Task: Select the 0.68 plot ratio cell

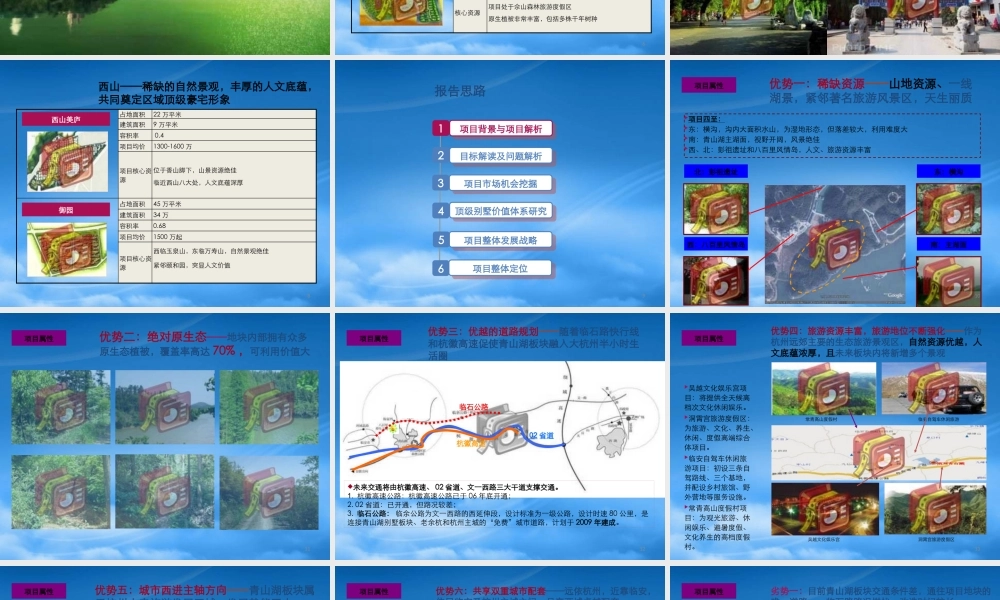Action: point(233,226)
